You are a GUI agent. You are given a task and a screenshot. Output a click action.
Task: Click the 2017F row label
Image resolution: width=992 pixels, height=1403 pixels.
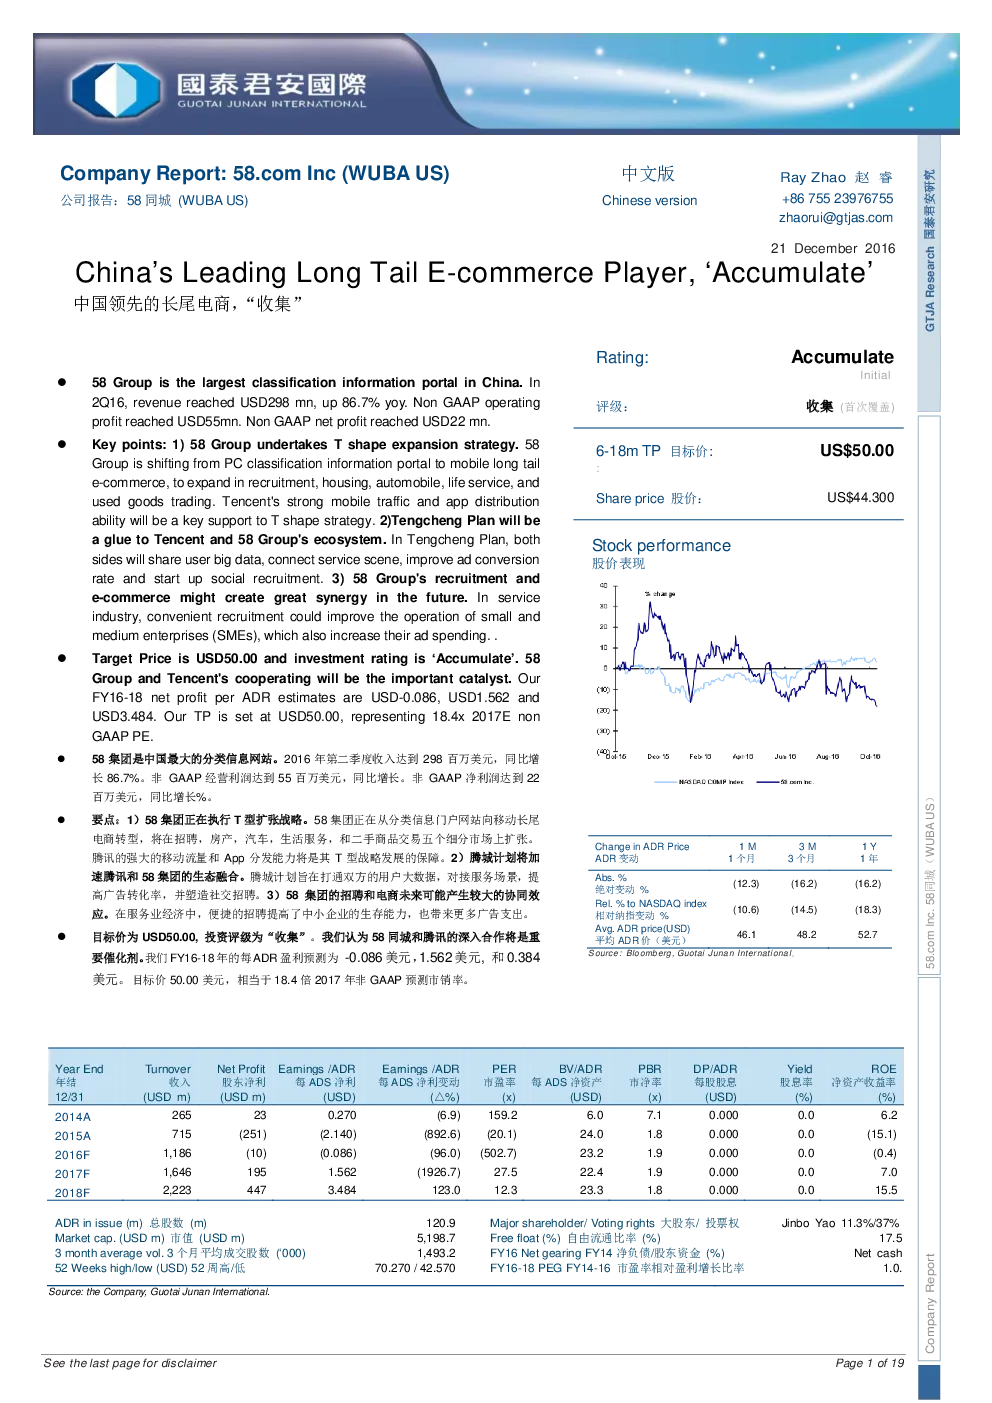point(72,1174)
